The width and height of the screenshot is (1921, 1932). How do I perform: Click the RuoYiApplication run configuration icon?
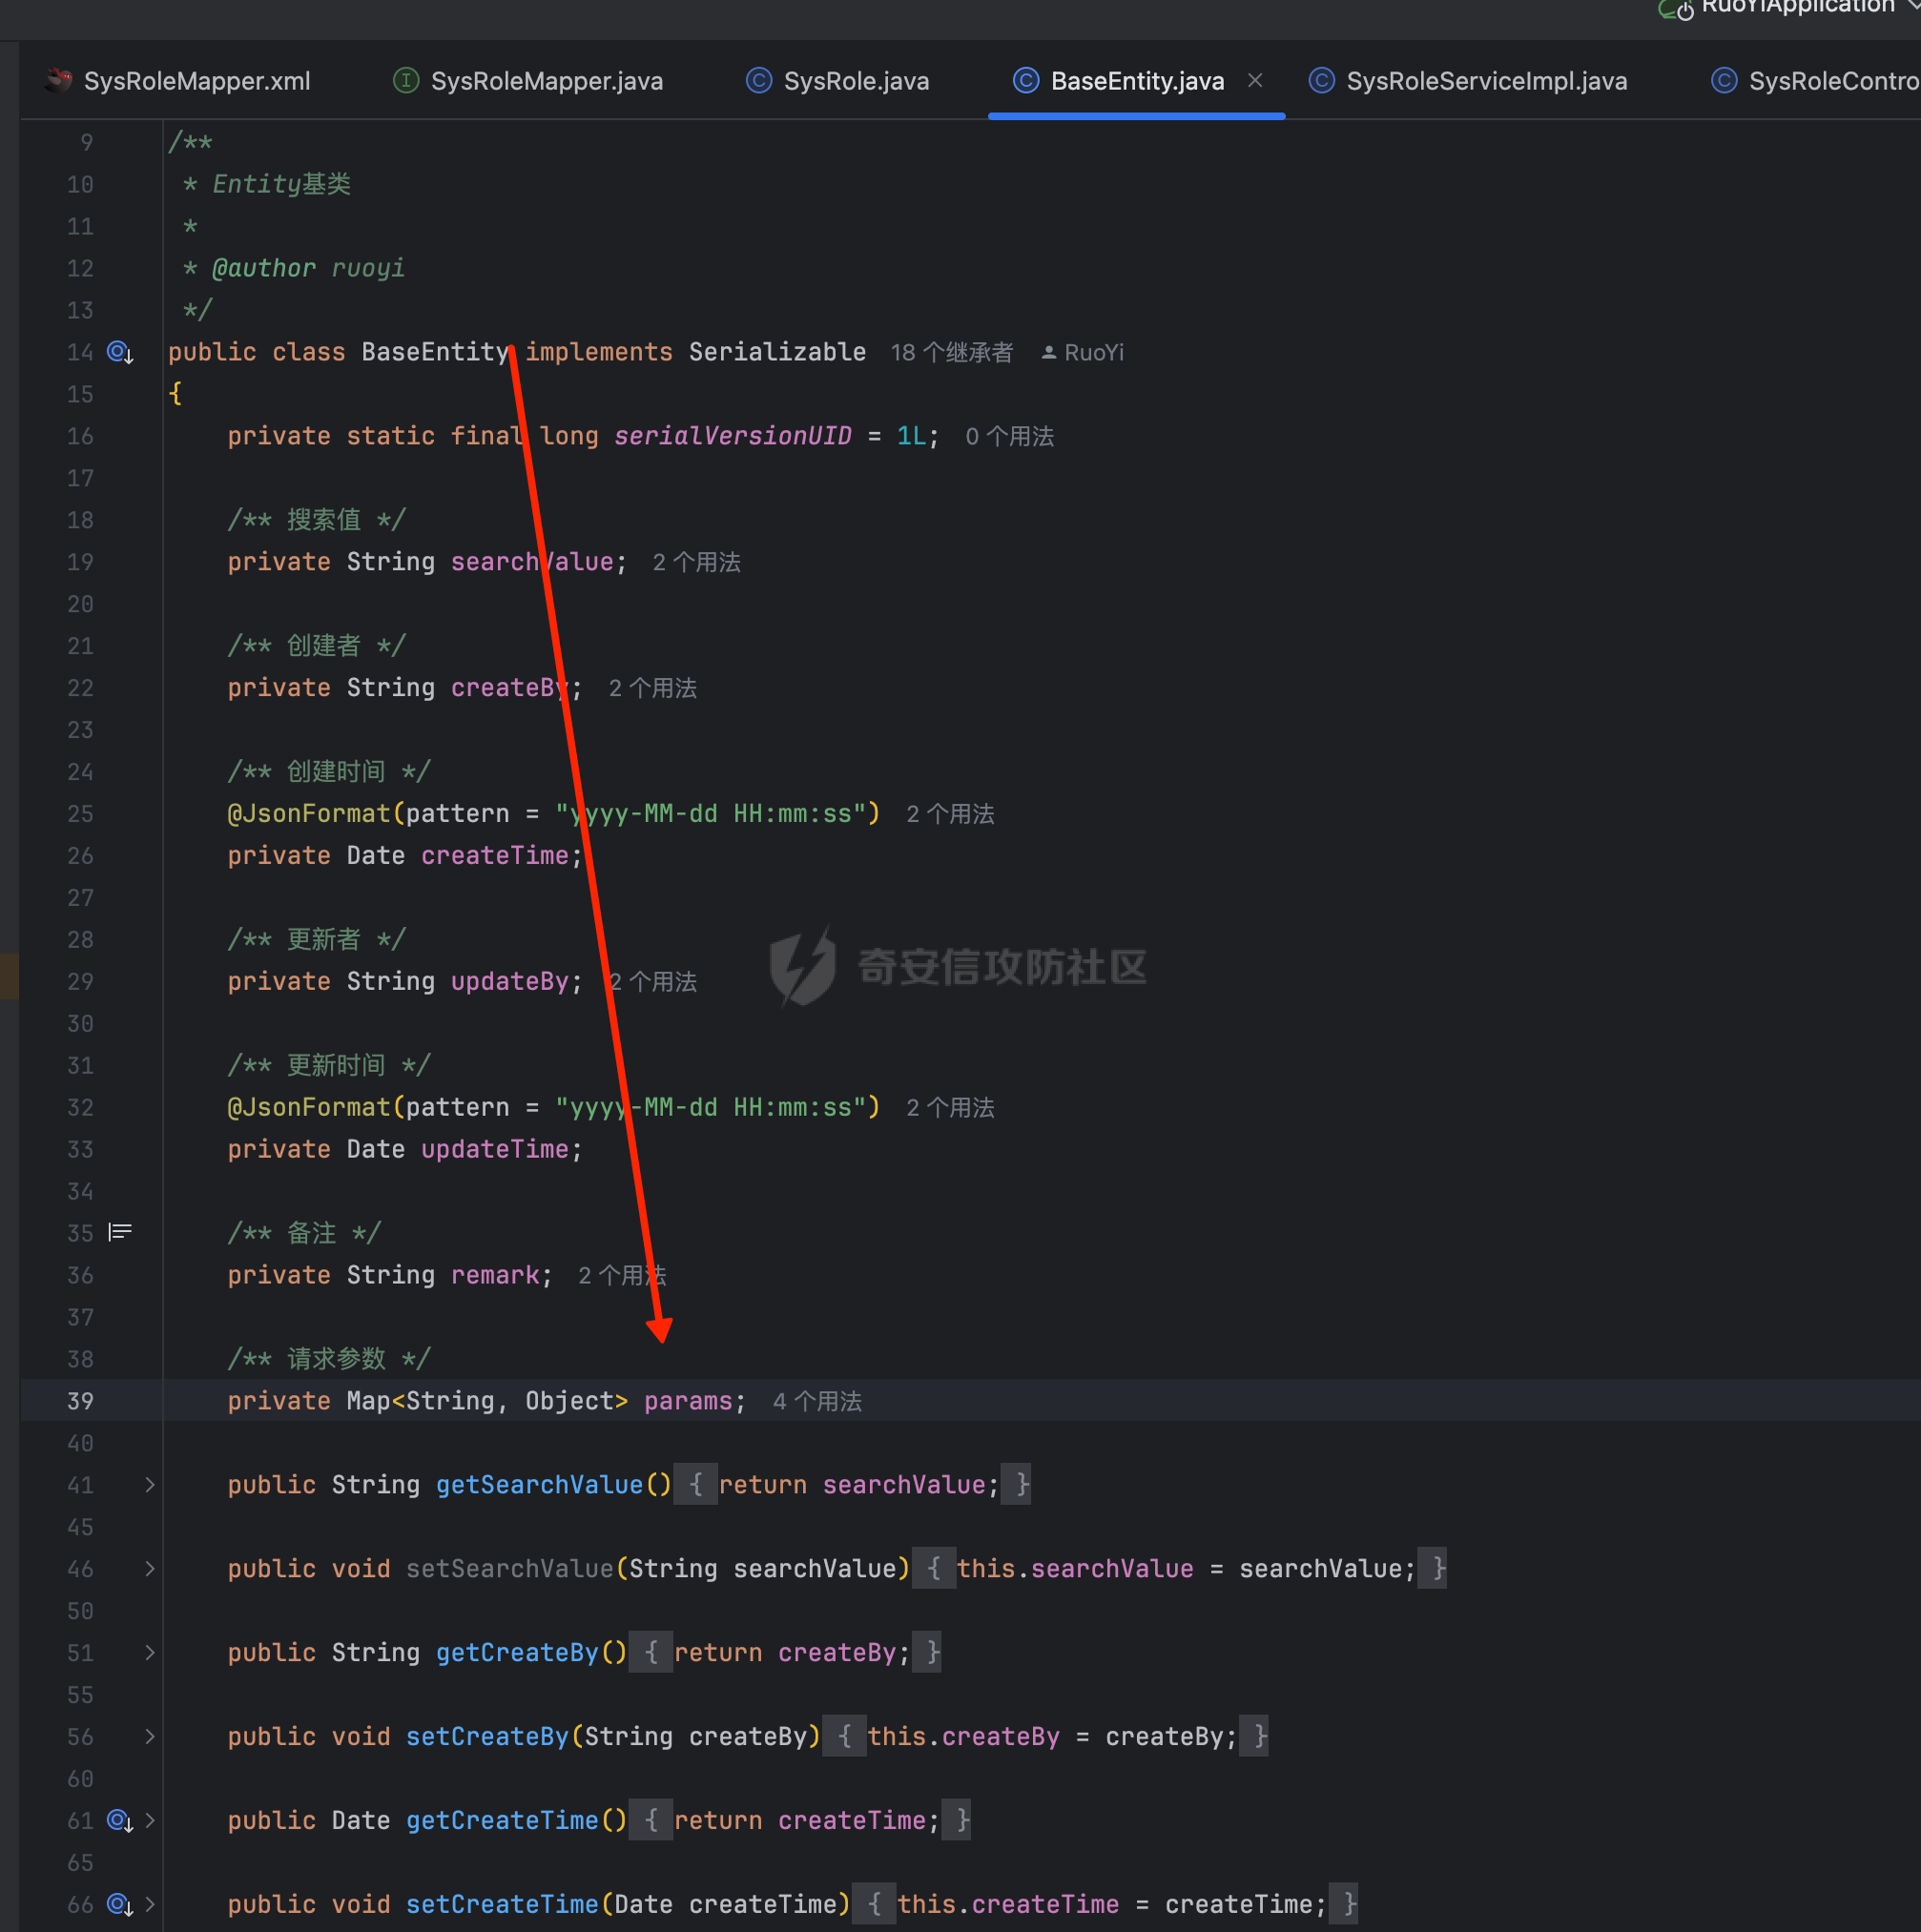pyautogui.click(x=1675, y=10)
